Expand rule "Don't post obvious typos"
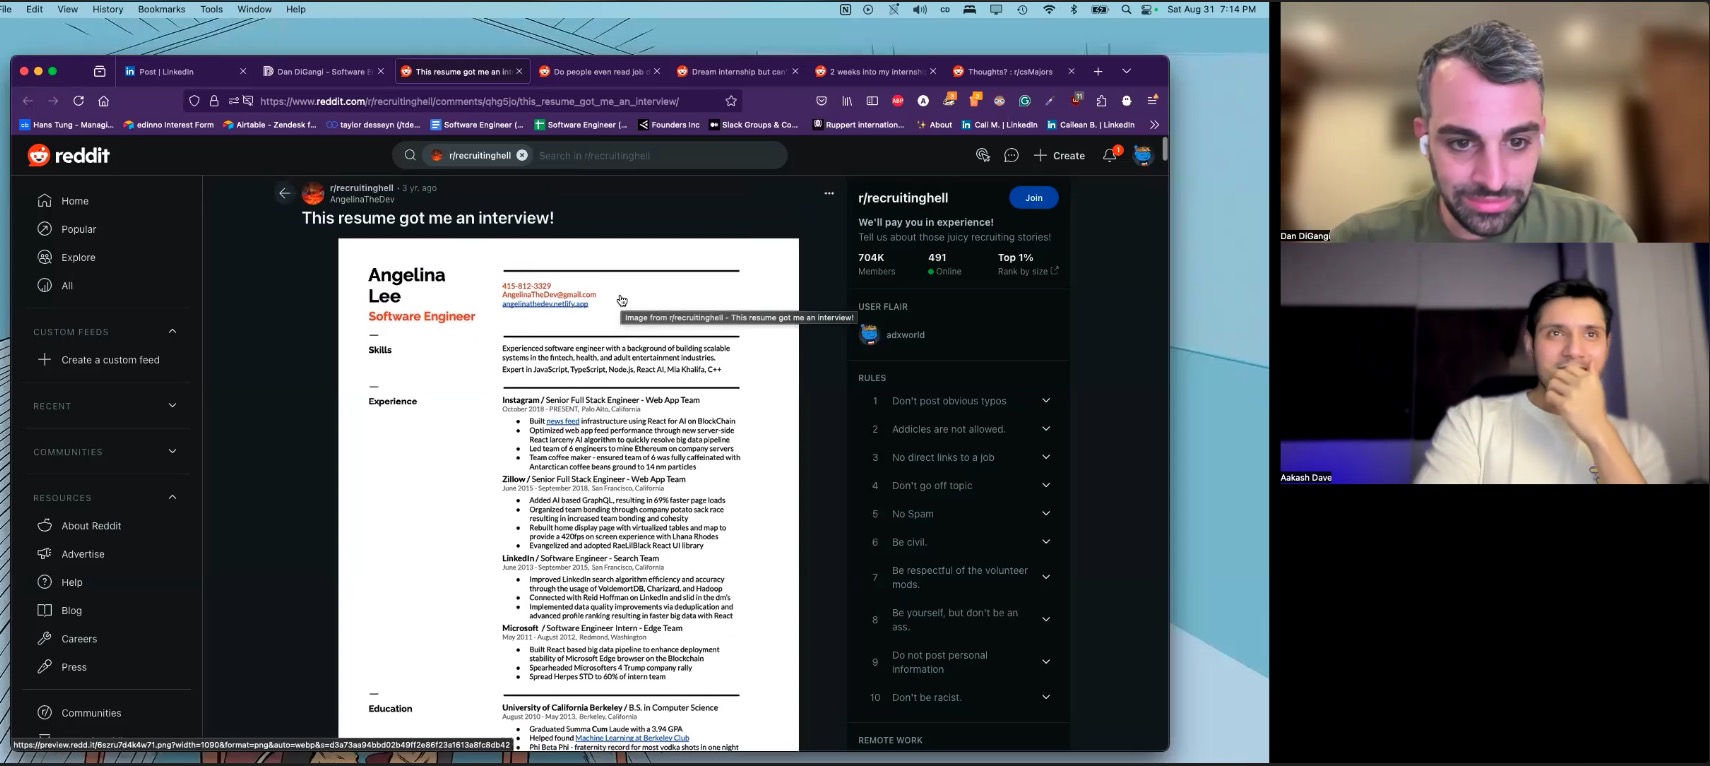 tap(1046, 401)
